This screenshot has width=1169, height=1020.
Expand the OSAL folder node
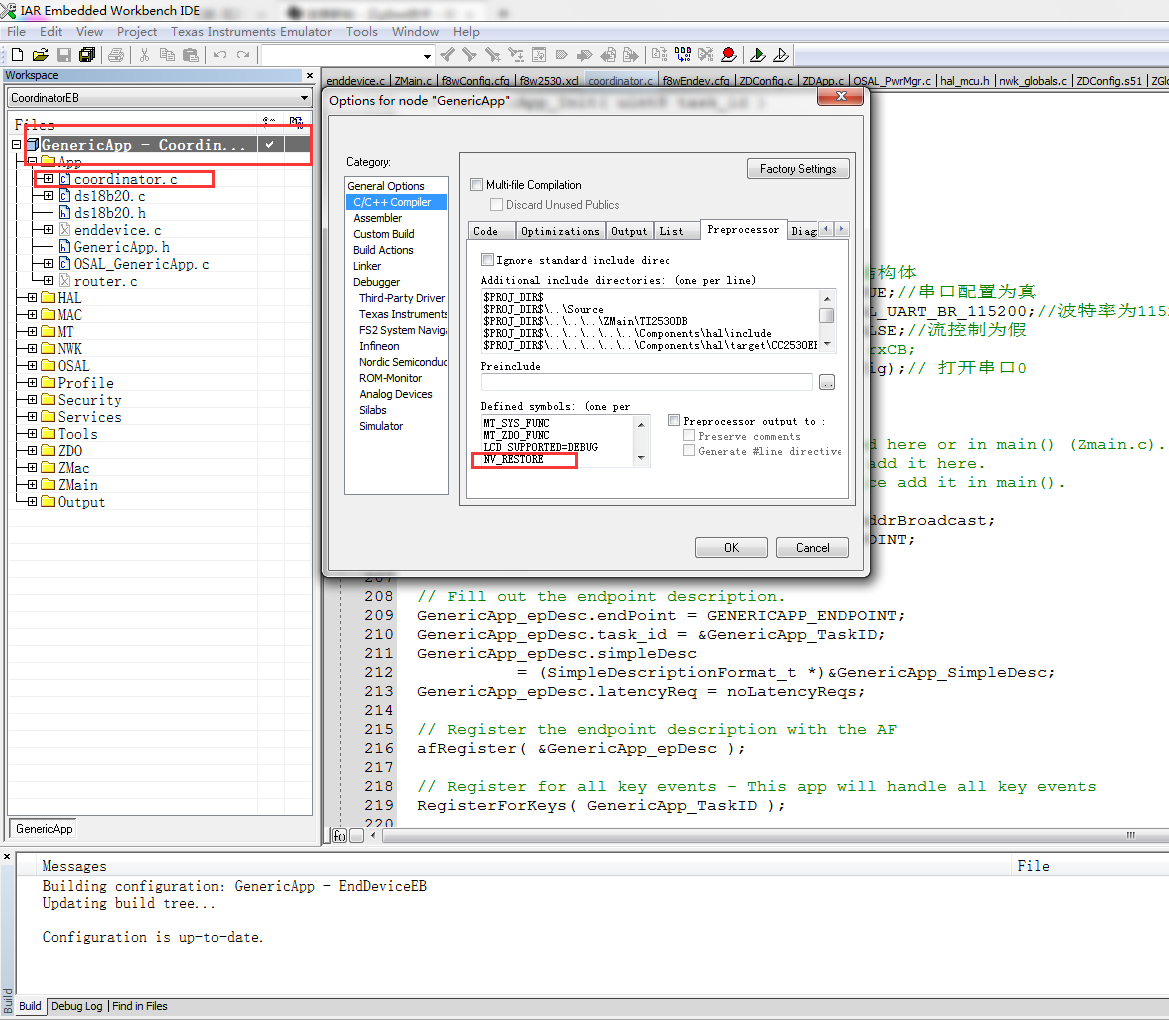pos(32,365)
